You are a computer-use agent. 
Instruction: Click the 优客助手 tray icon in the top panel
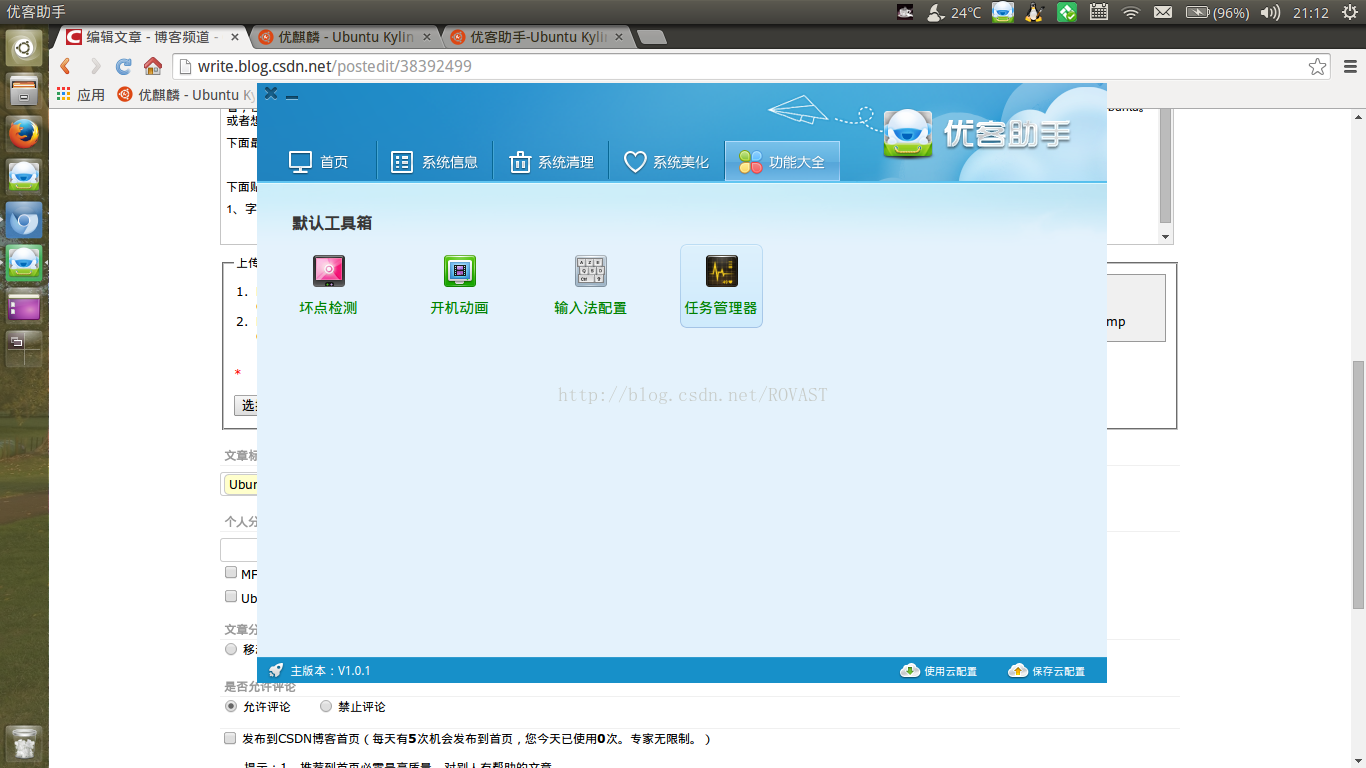coord(1003,12)
